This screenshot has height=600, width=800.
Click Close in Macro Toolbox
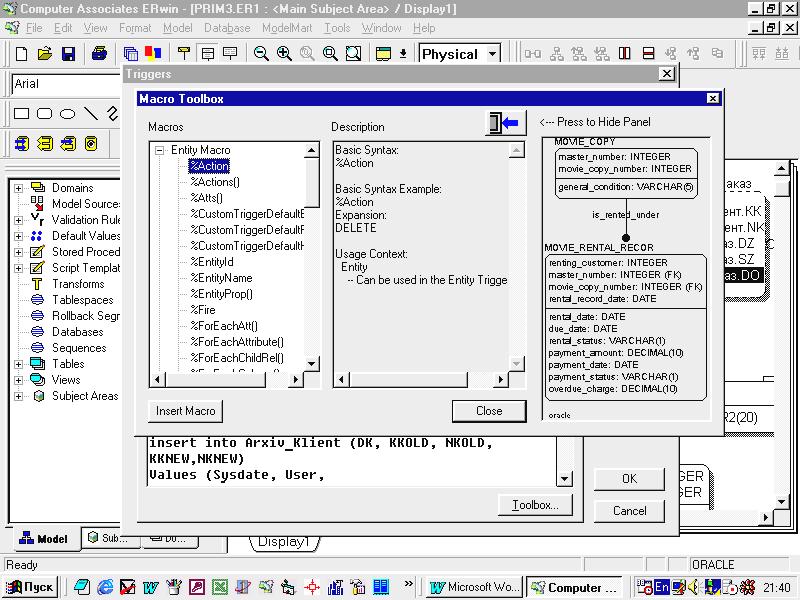click(x=489, y=411)
